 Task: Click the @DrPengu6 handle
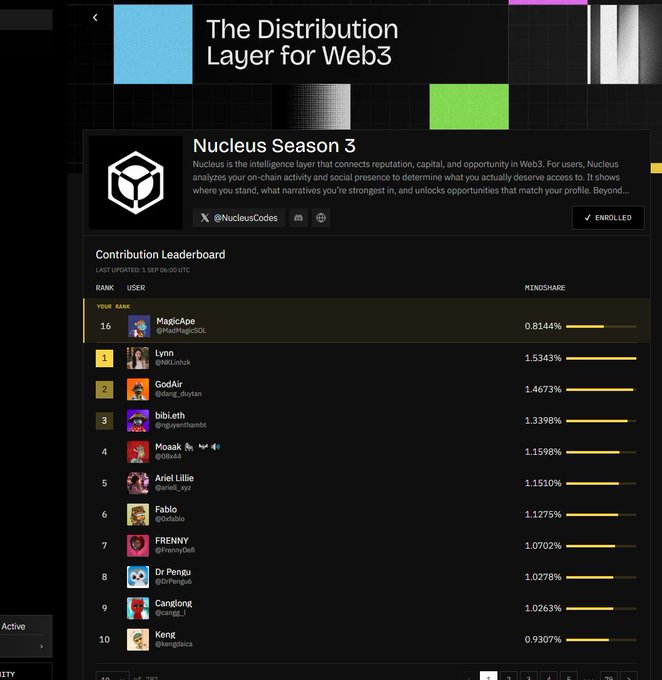(173, 581)
